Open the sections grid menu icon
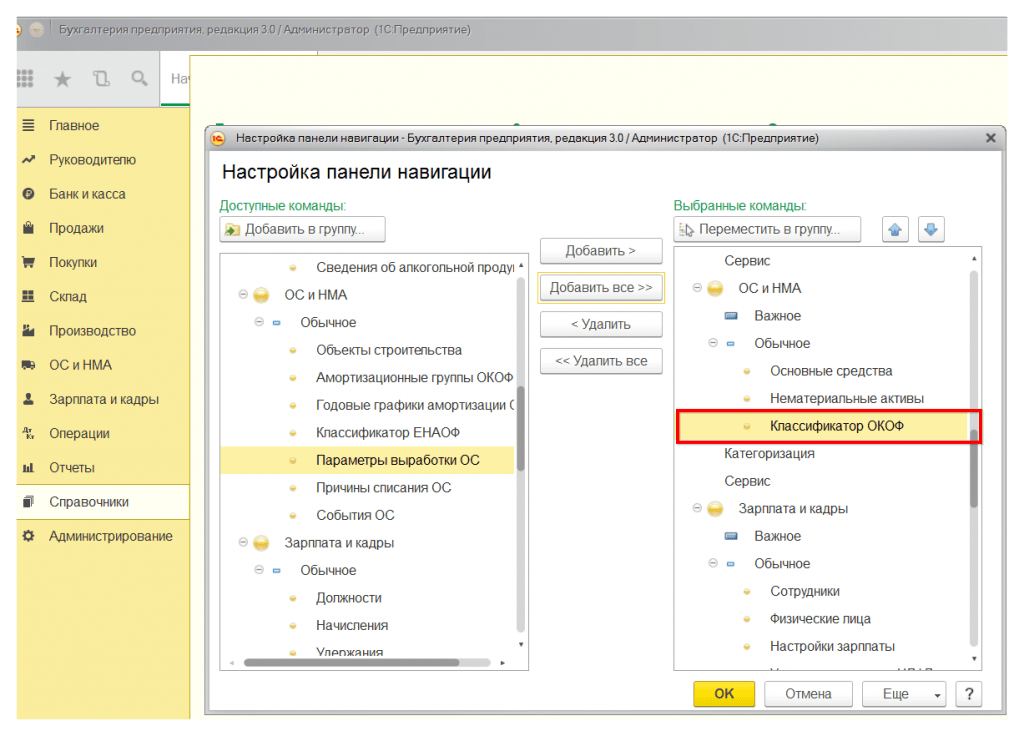The height and width of the screenshot is (736, 1024). click(25, 79)
